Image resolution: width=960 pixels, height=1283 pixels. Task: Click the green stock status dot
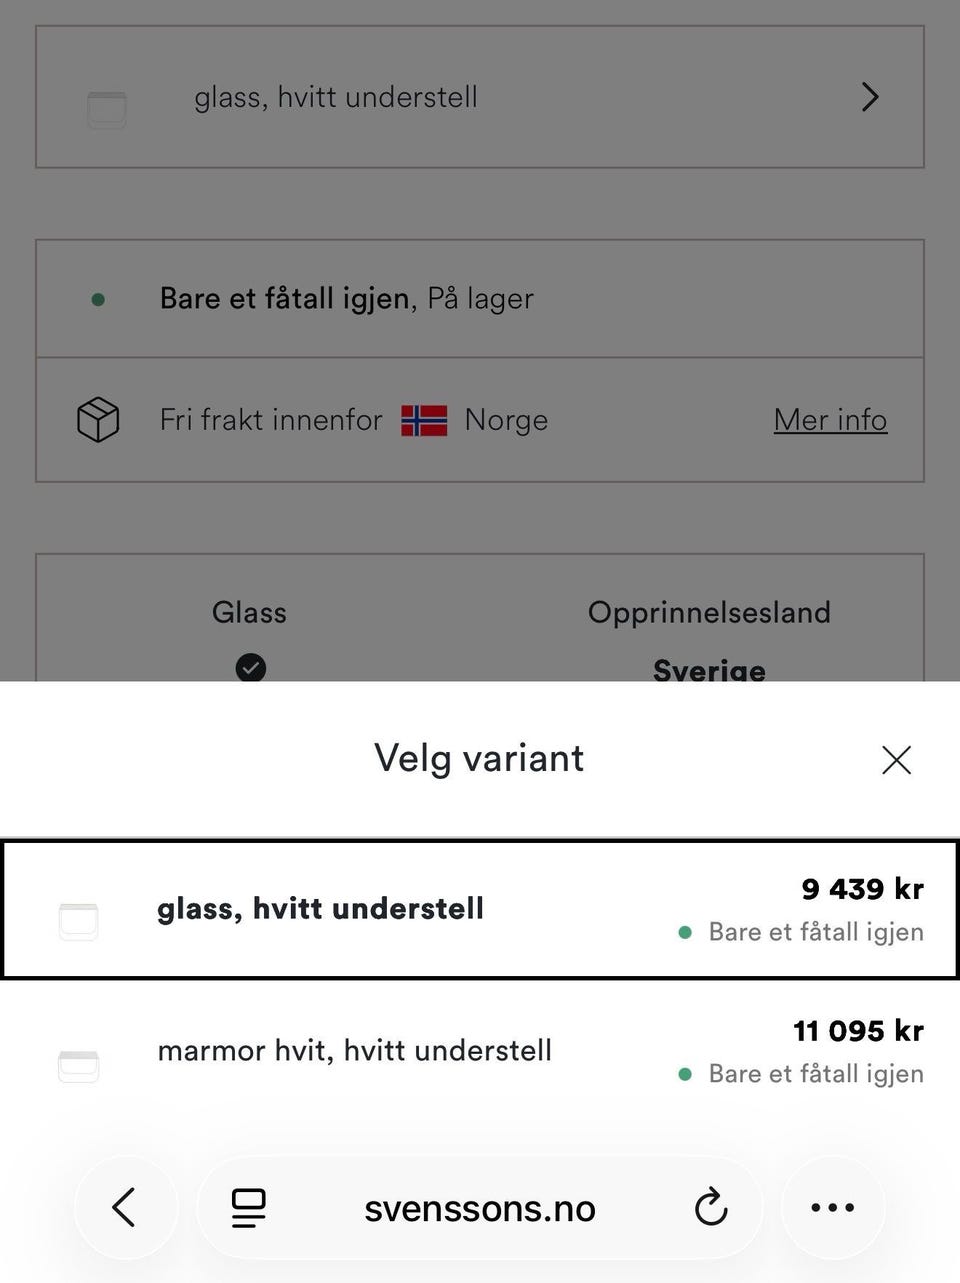tap(98, 299)
